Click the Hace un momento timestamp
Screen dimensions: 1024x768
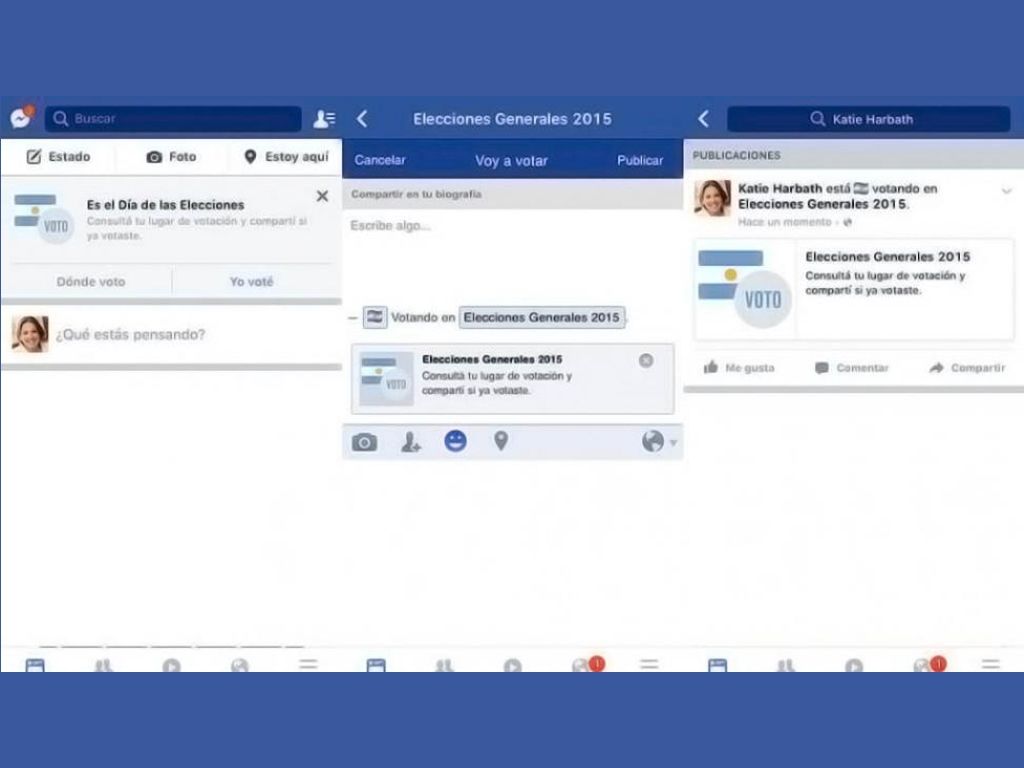point(784,222)
